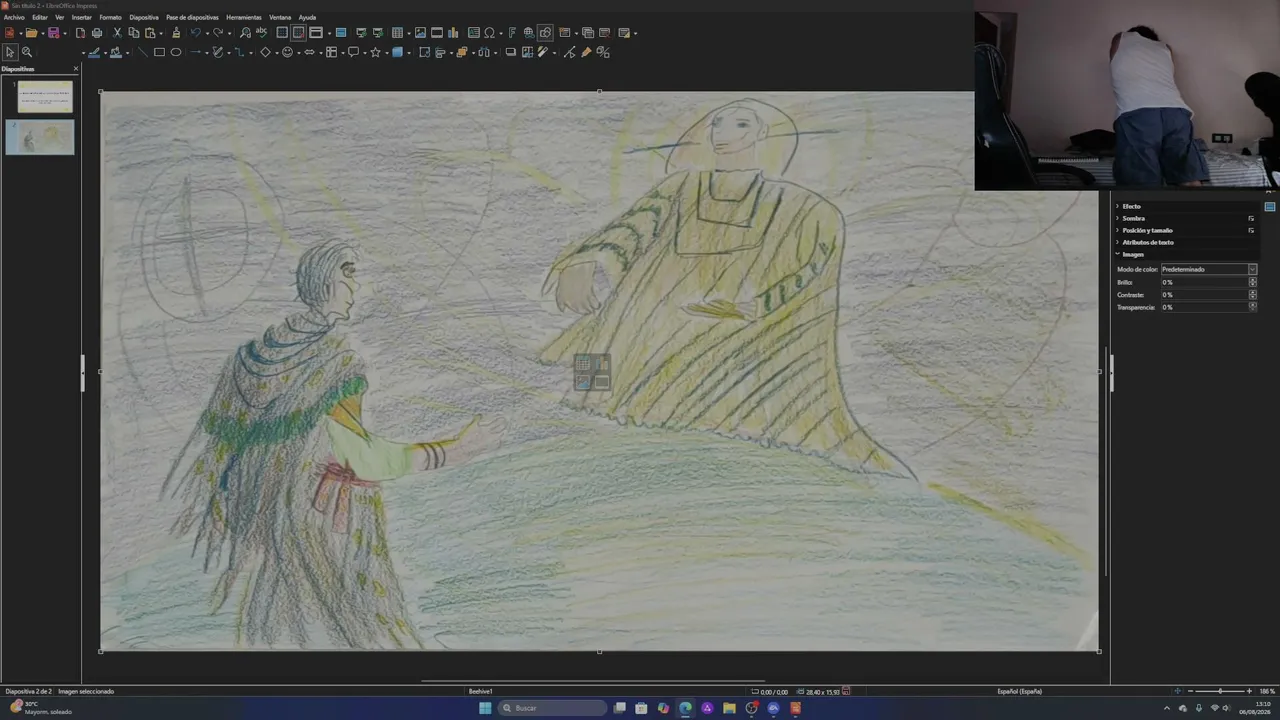Viewport: 1280px width, 720px height.
Task: Select the Zoom and pan tool
Action: click(27, 52)
